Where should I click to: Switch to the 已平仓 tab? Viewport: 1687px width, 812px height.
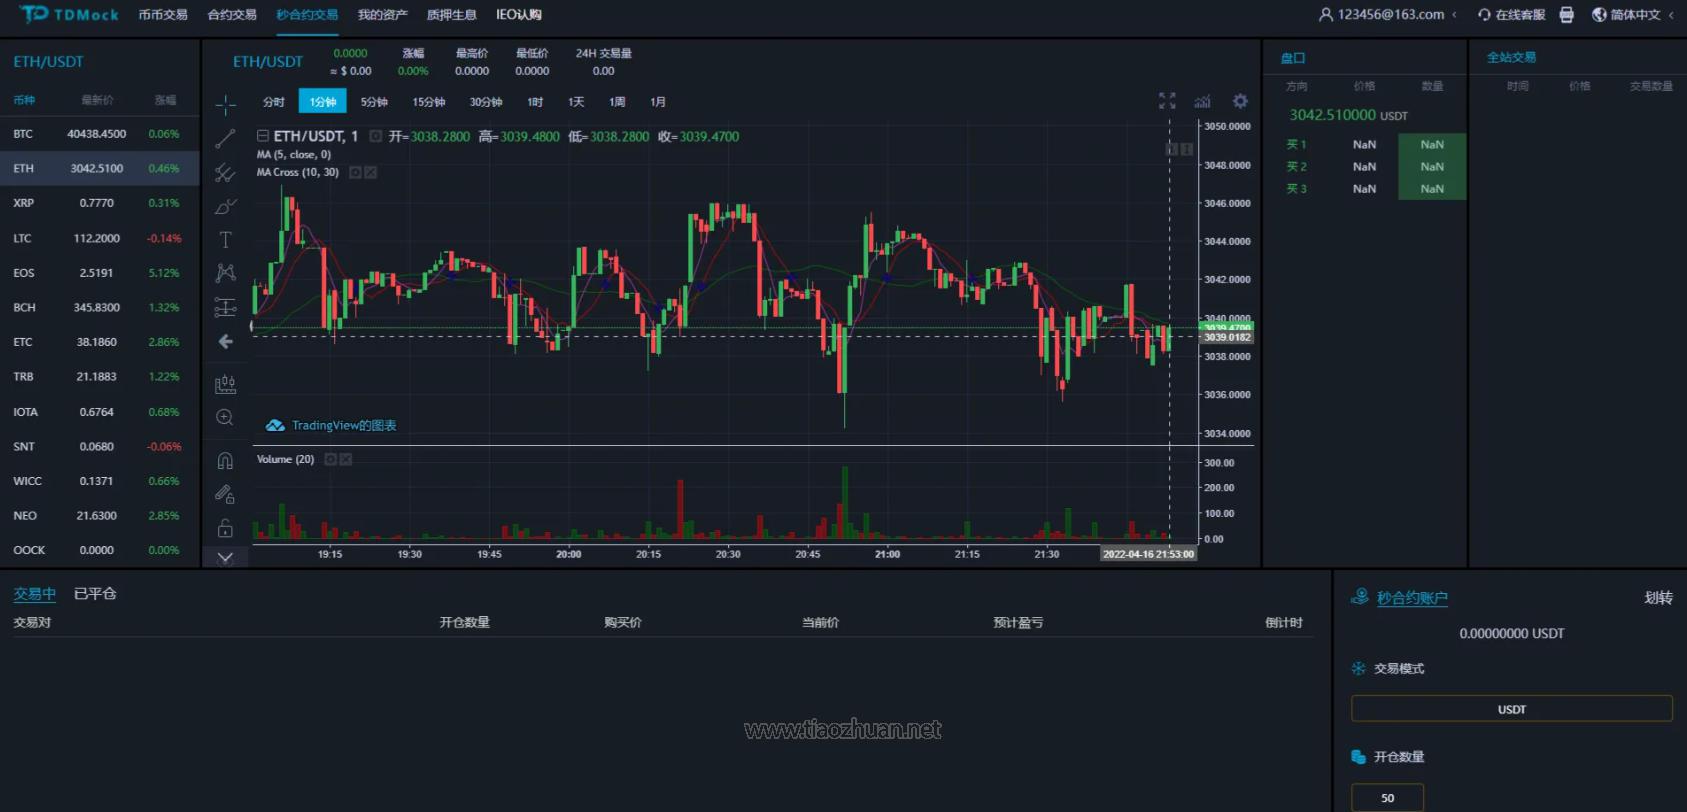coord(95,593)
